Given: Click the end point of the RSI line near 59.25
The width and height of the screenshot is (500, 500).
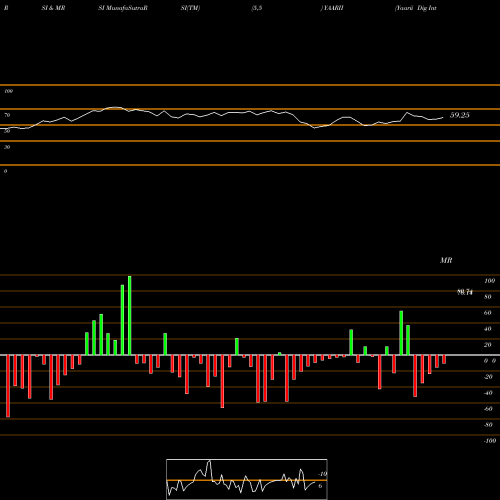Looking at the screenshot, I should point(443,117).
